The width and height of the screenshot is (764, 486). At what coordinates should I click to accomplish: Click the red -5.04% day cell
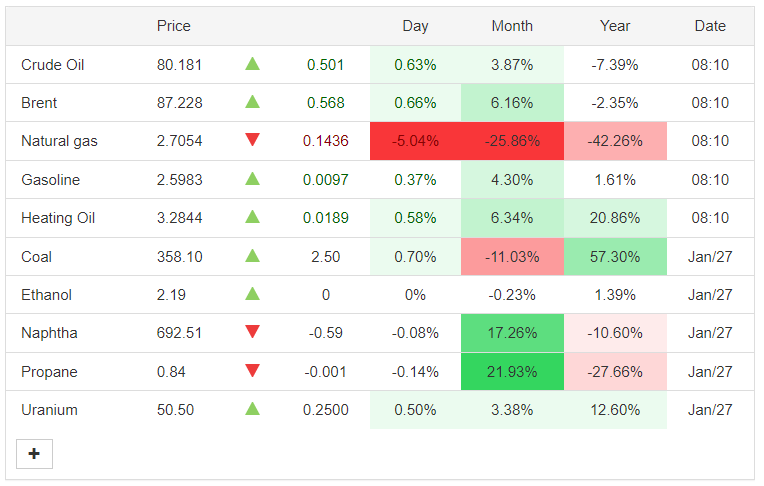(415, 141)
